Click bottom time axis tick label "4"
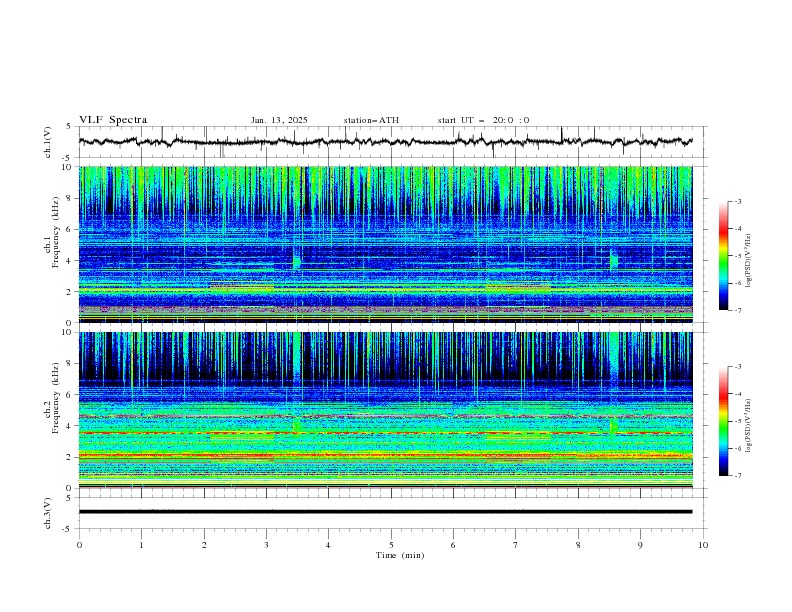Viewport: 792px width, 612px height. 328,545
